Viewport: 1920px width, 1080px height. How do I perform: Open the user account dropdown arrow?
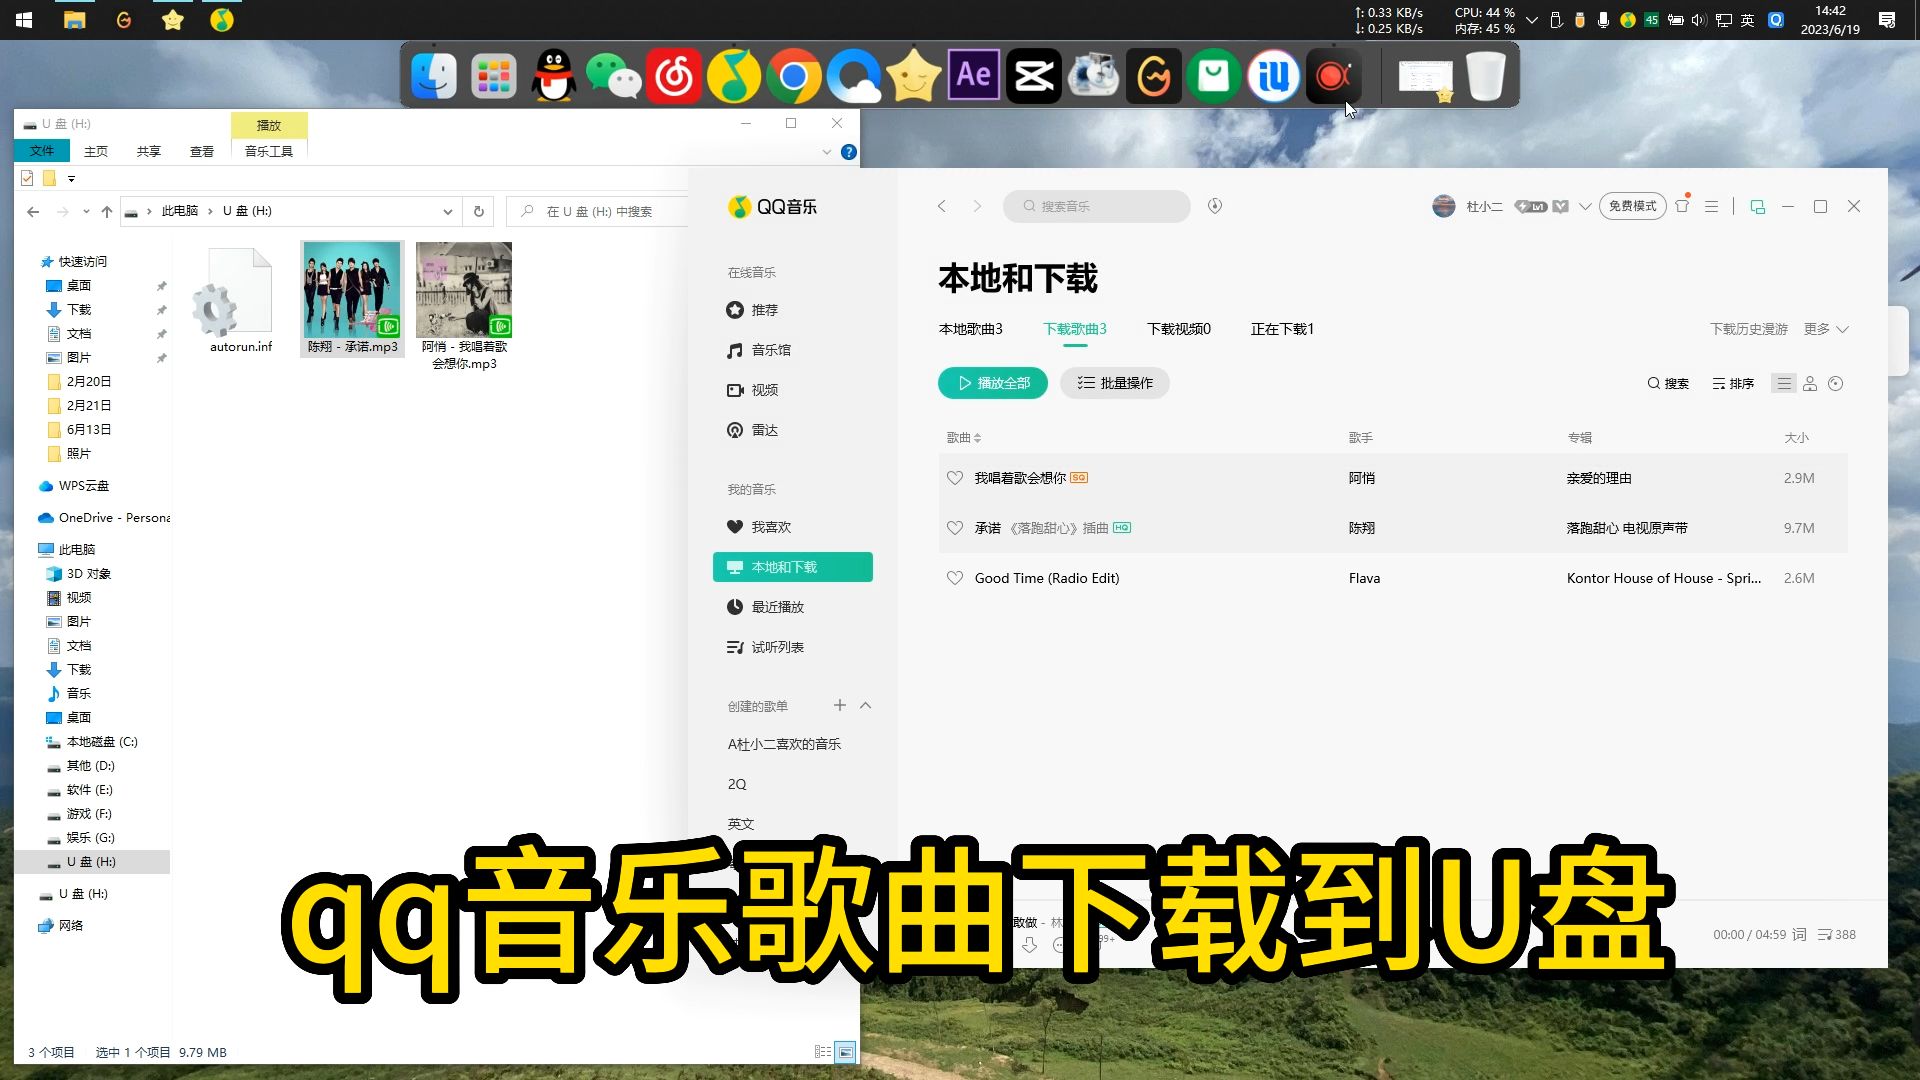click(1585, 206)
